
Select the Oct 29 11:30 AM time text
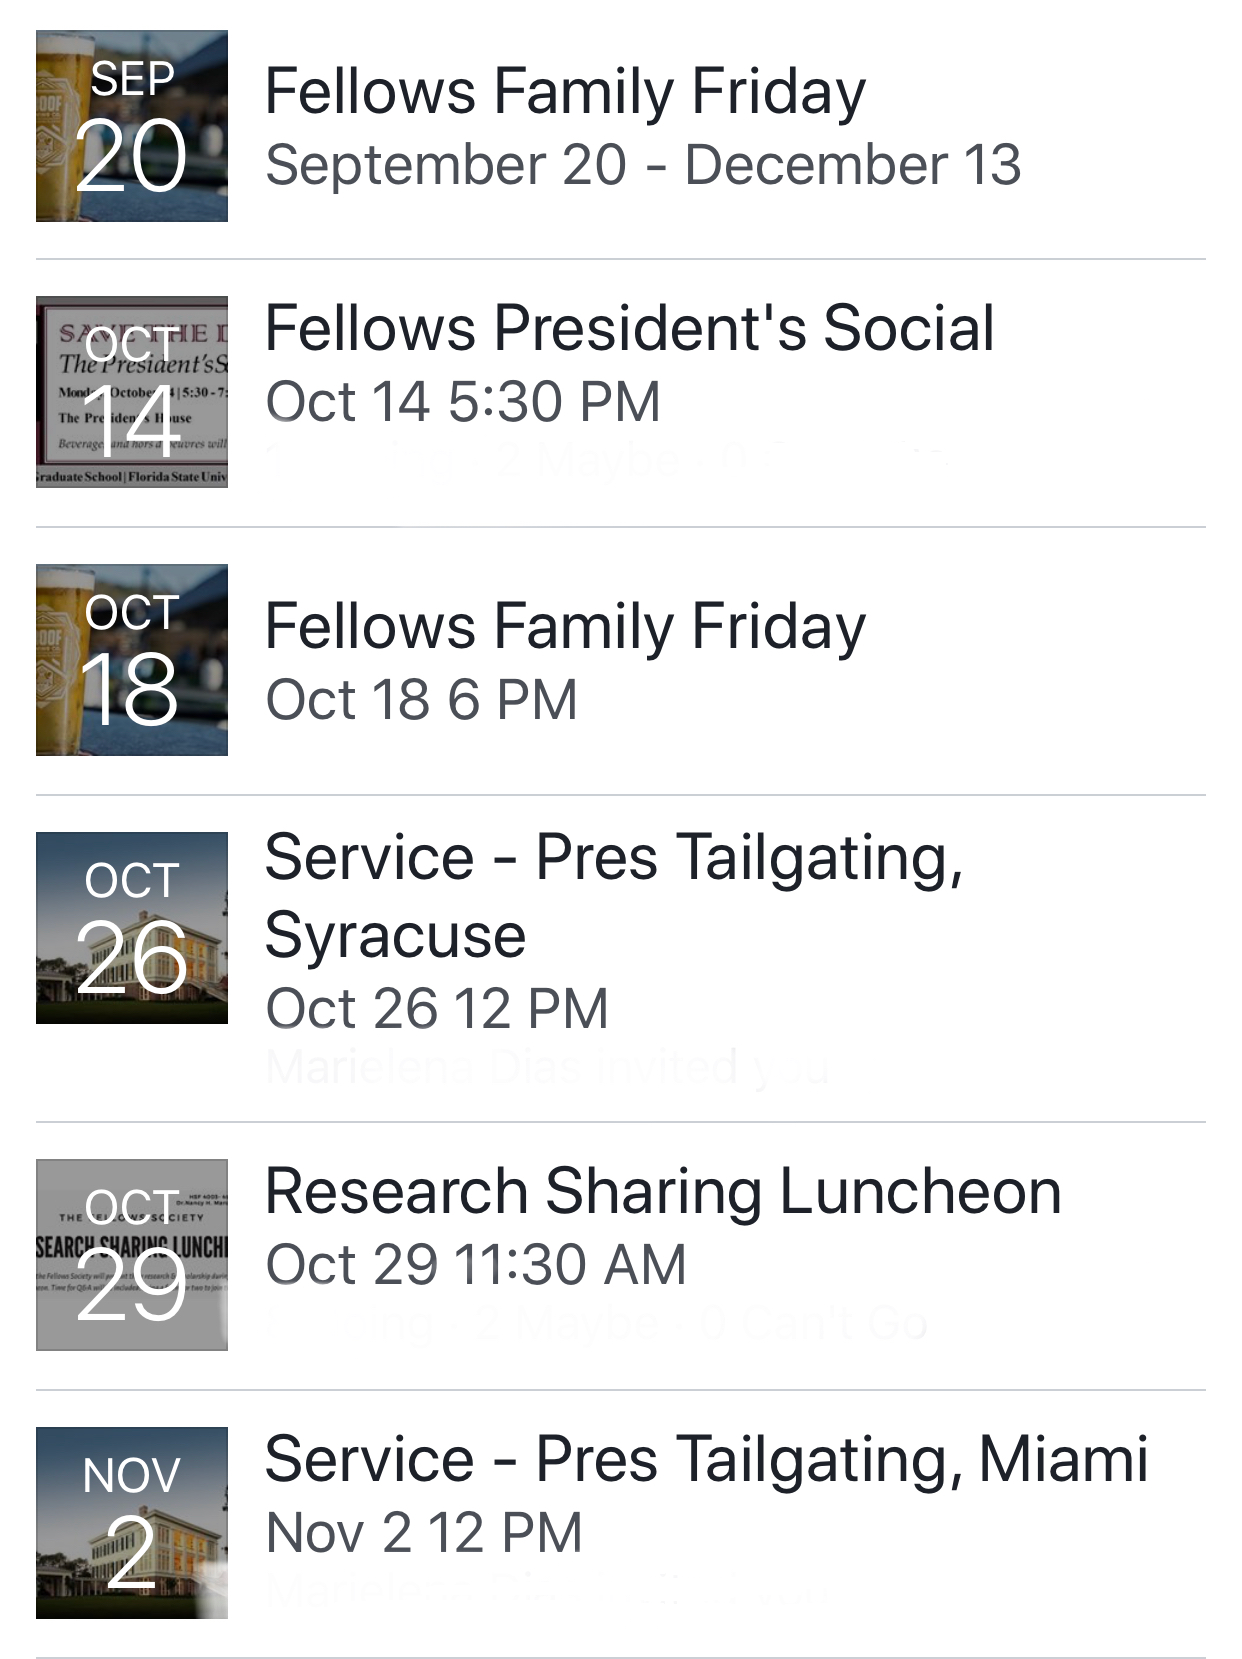[476, 1265]
